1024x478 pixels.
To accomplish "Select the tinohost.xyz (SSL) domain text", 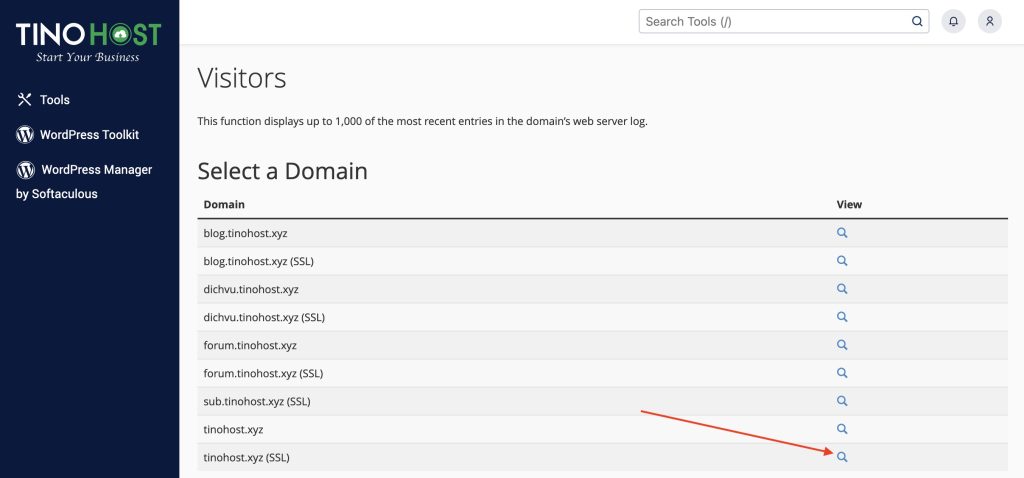I will click(x=246, y=458).
